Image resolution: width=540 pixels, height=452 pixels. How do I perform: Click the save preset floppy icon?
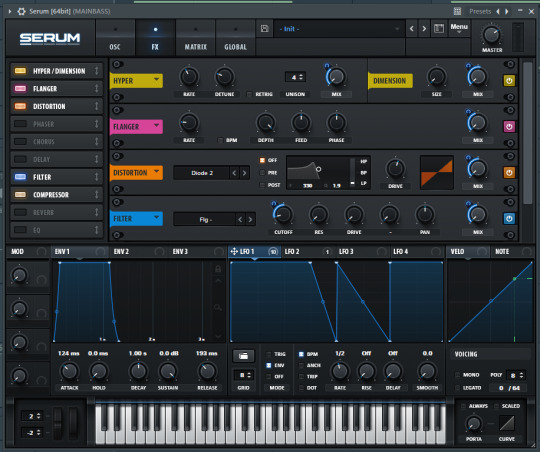pos(264,29)
